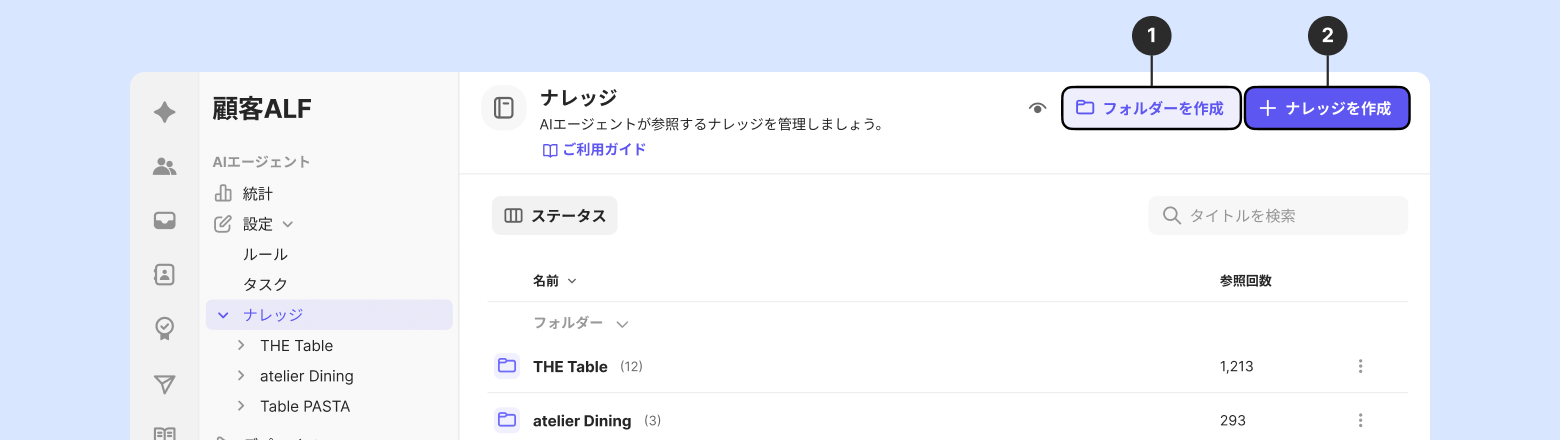Click the sparkle AI icon in left rail
This screenshot has width=1560, height=440.
click(x=165, y=113)
